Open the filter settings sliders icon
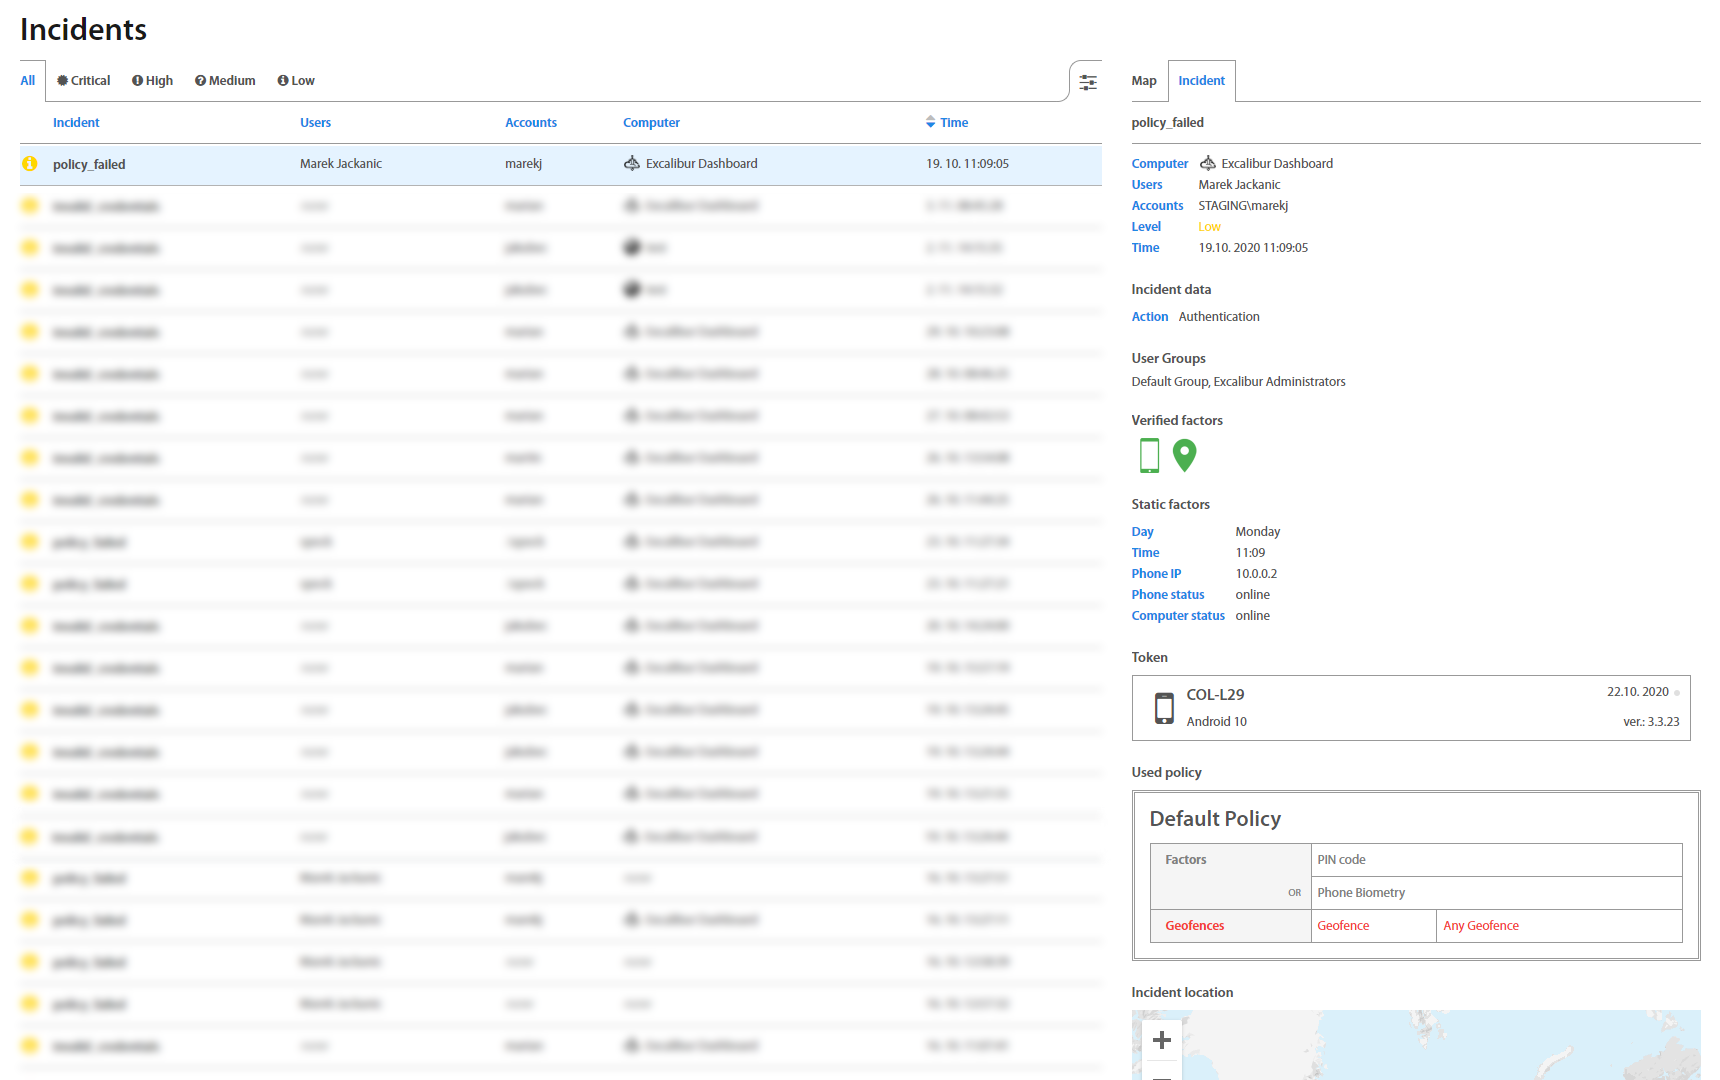 [x=1088, y=82]
